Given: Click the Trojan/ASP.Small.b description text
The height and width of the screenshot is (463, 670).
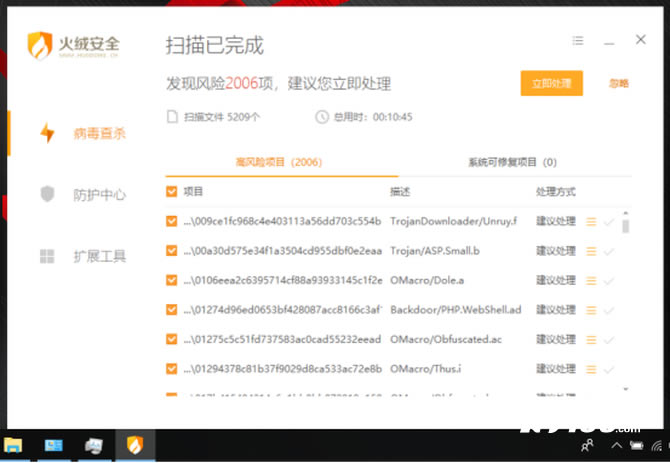Looking at the screenshot, I should tap(435, 251).
